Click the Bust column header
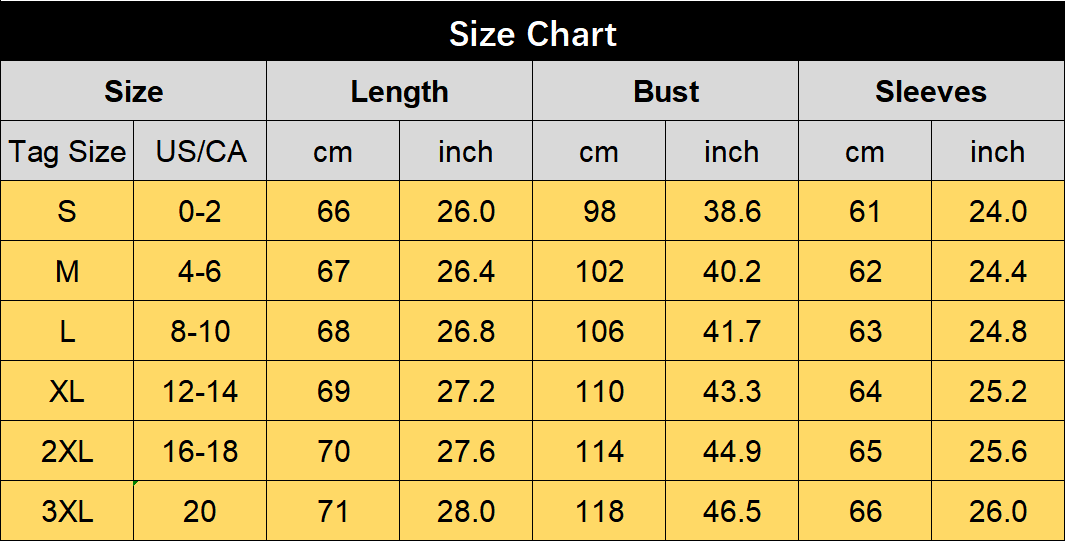This screenshot has width=1066, height=542. (x=666, y=91)
